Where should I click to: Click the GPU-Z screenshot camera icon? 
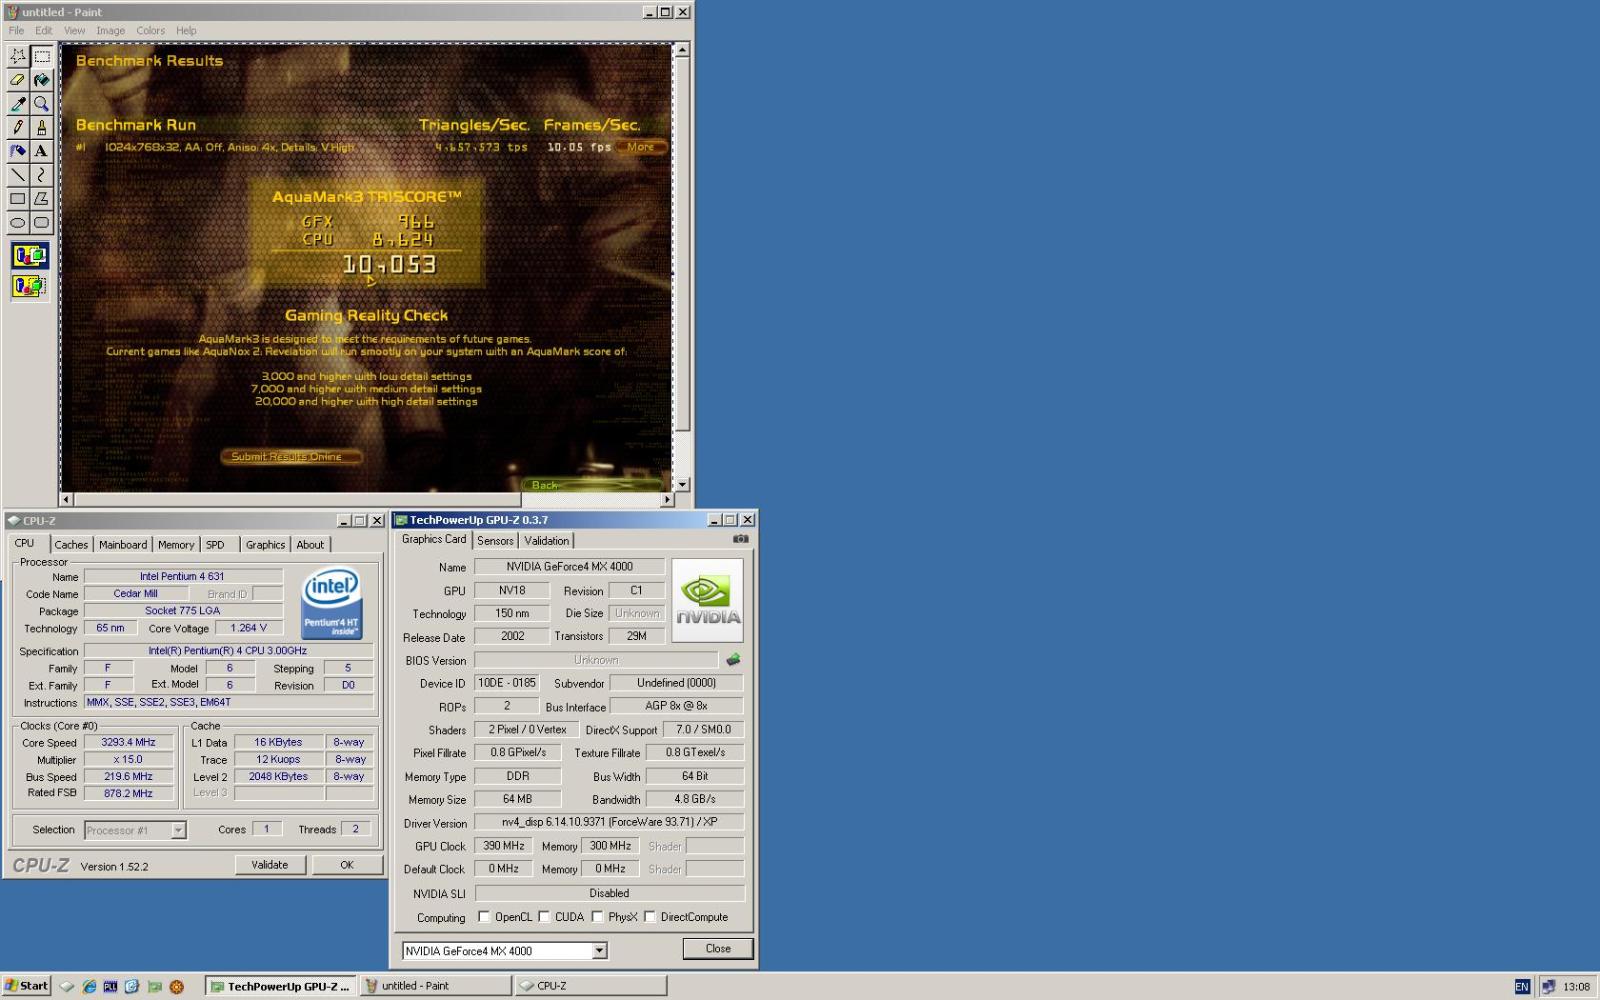click(x=740, y=539)
